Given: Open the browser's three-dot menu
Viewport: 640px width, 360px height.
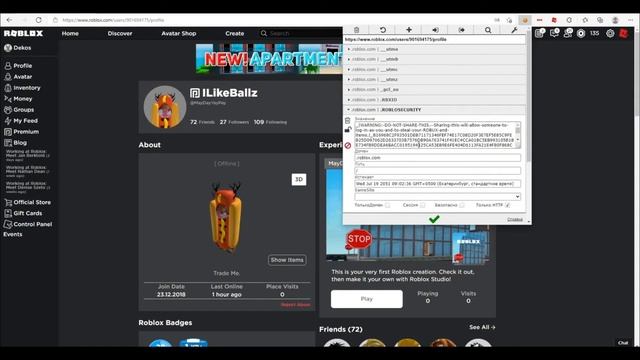Looking at the screenshot, I should [630, 20].
